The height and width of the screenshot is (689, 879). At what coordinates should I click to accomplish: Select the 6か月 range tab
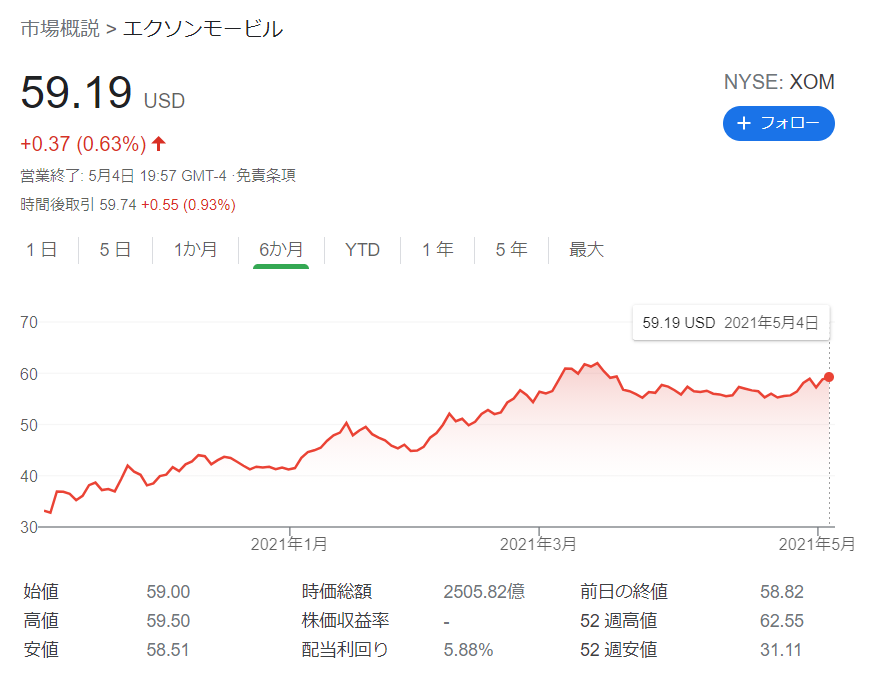pyautogui.click(x=281, y=249)
